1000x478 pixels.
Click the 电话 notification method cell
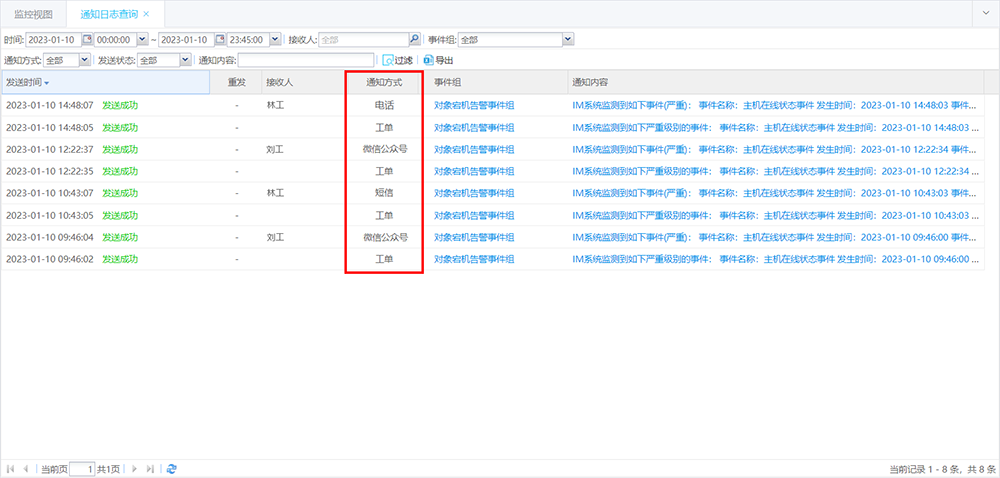[384, 105]
